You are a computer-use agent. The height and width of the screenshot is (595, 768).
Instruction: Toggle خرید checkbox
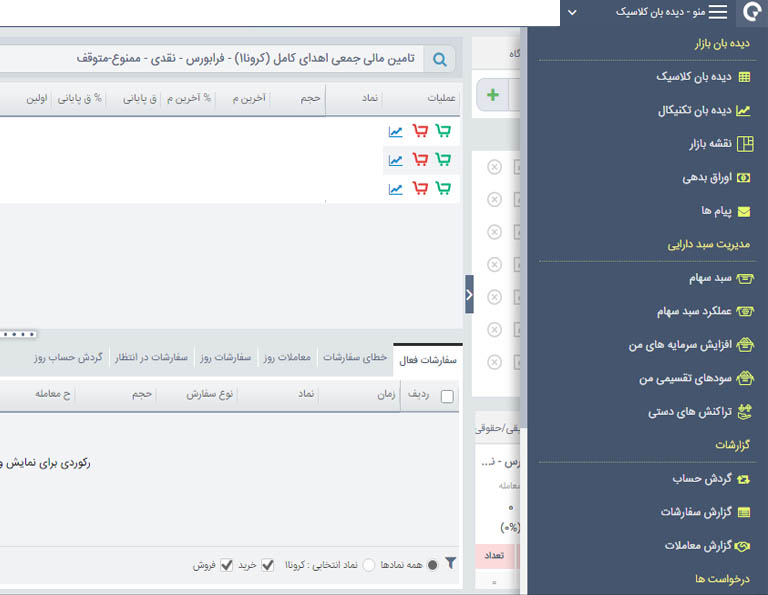pos(267,565)
